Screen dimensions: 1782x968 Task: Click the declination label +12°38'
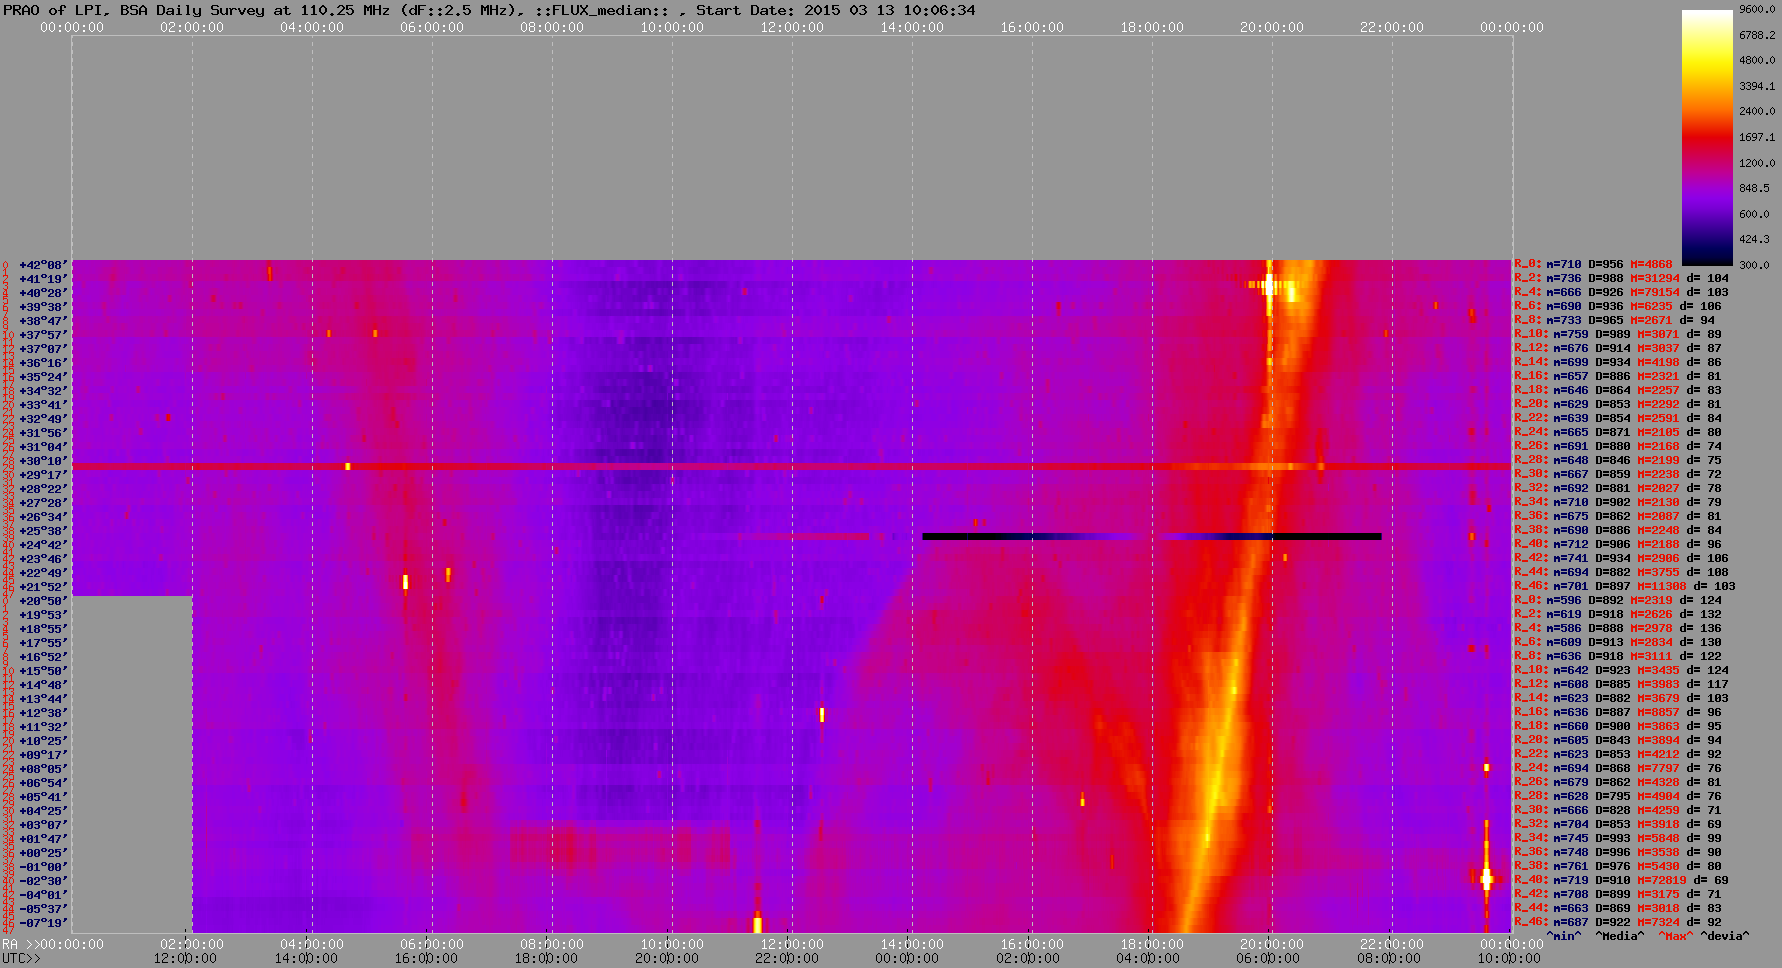coord(43,713)
